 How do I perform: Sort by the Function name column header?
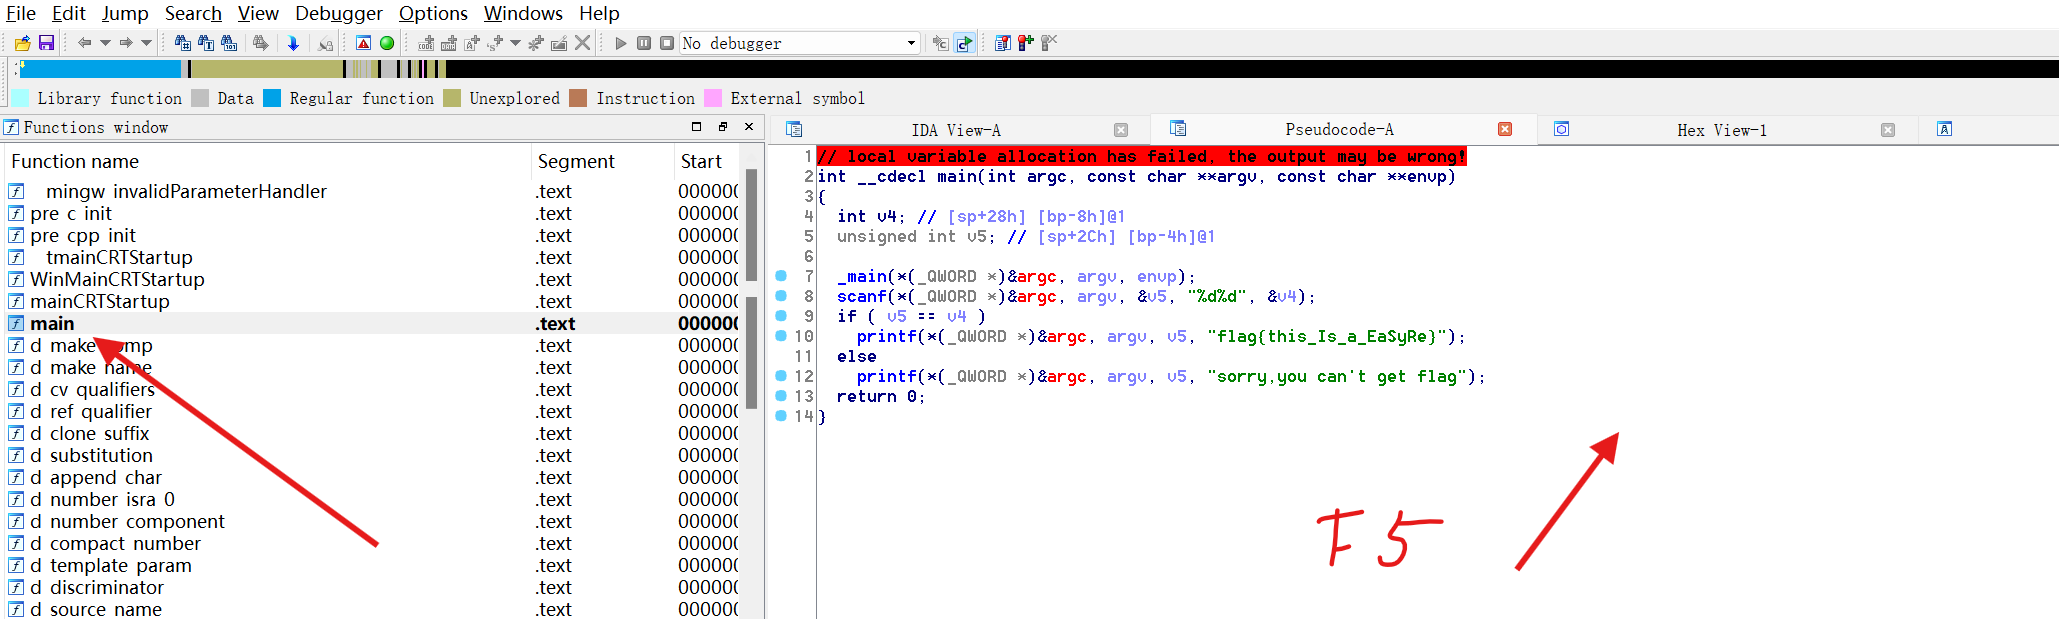click(267, 161)
